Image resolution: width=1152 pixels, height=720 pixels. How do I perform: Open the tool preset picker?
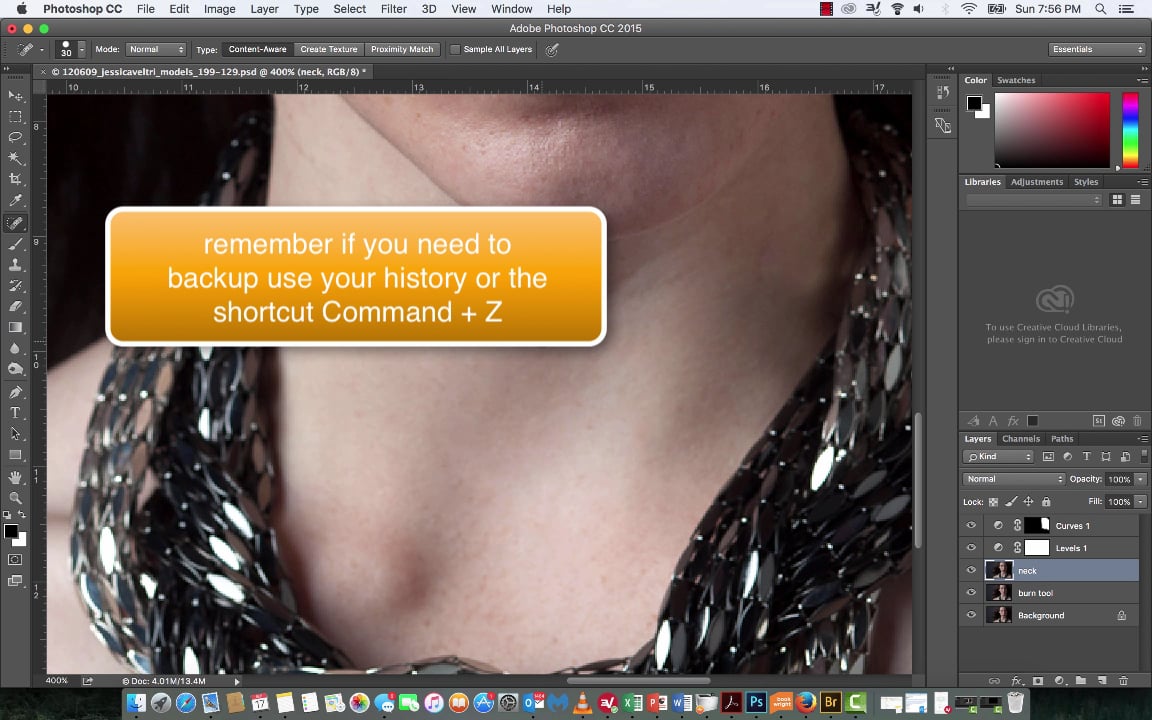(29, 49)
